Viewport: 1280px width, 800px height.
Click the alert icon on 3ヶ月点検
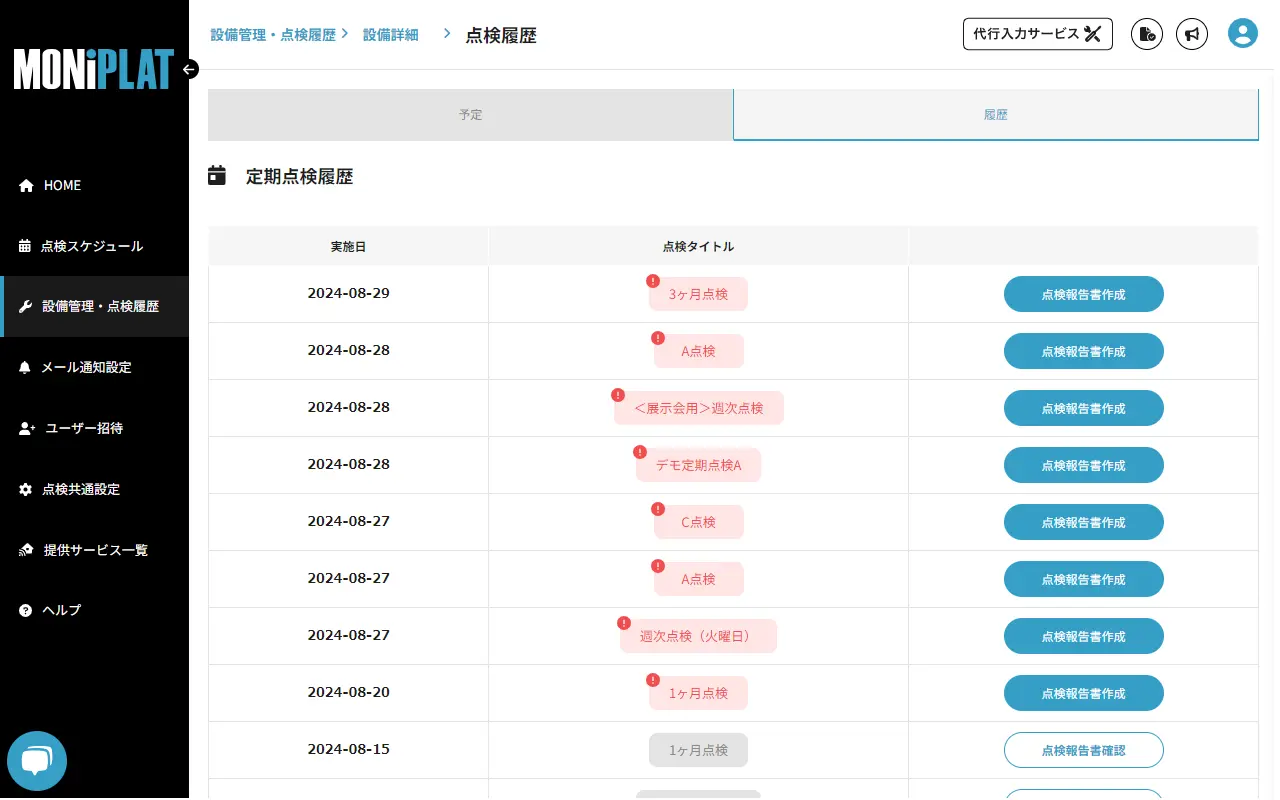coord(653,281)
